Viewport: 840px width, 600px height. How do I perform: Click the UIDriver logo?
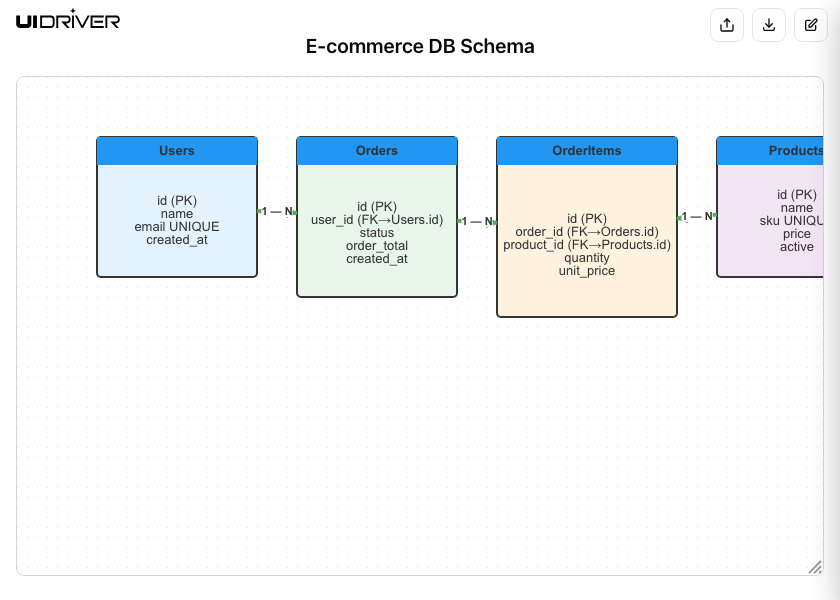click(68, 19)
